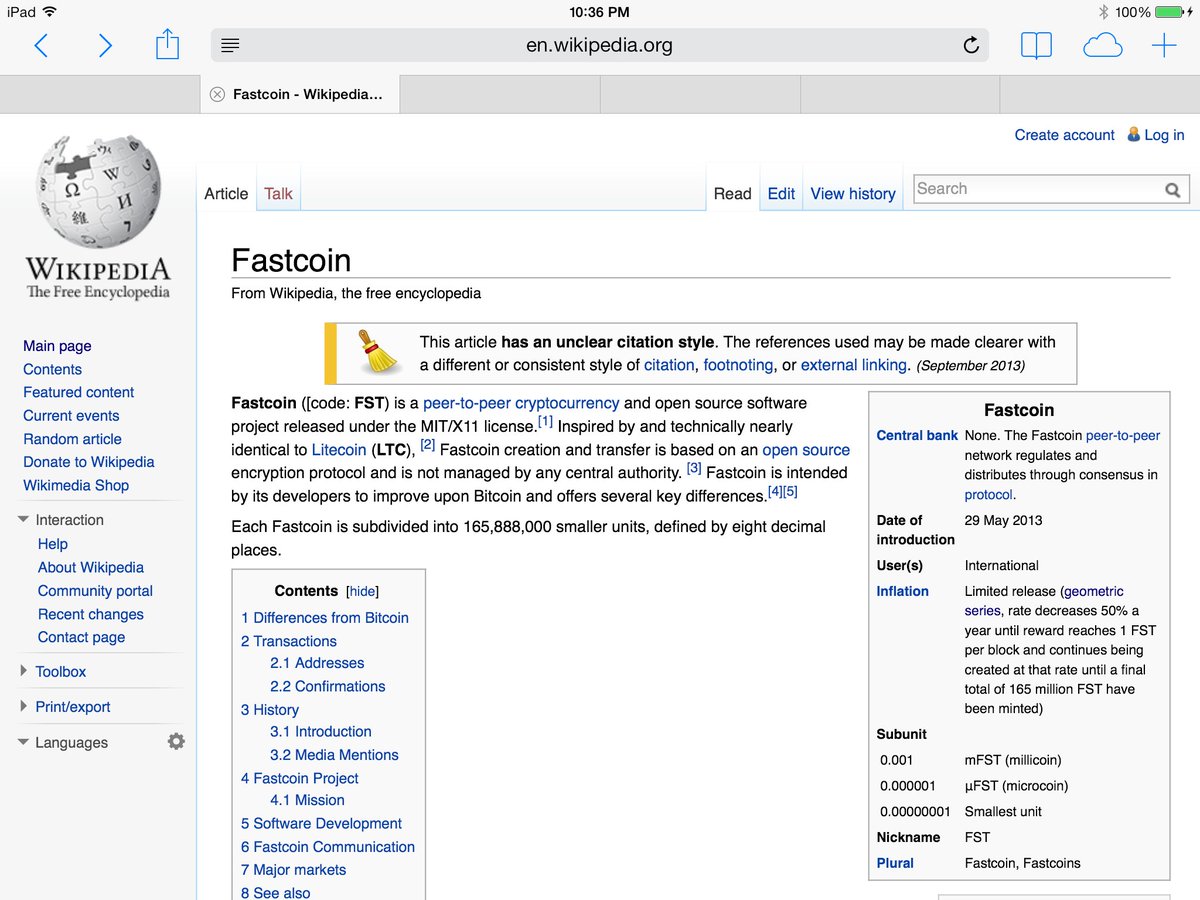Close the Fastcoin tab with X icon

pos(217,94)
